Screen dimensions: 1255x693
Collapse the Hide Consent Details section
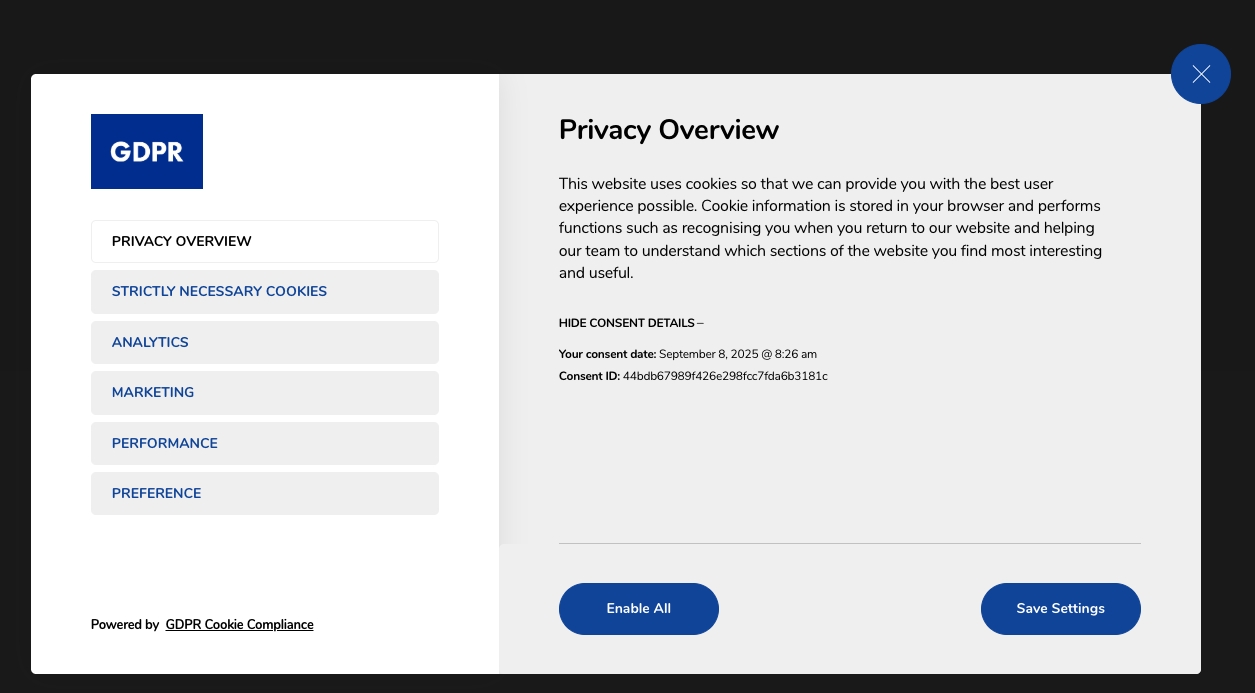pos(630,323)
